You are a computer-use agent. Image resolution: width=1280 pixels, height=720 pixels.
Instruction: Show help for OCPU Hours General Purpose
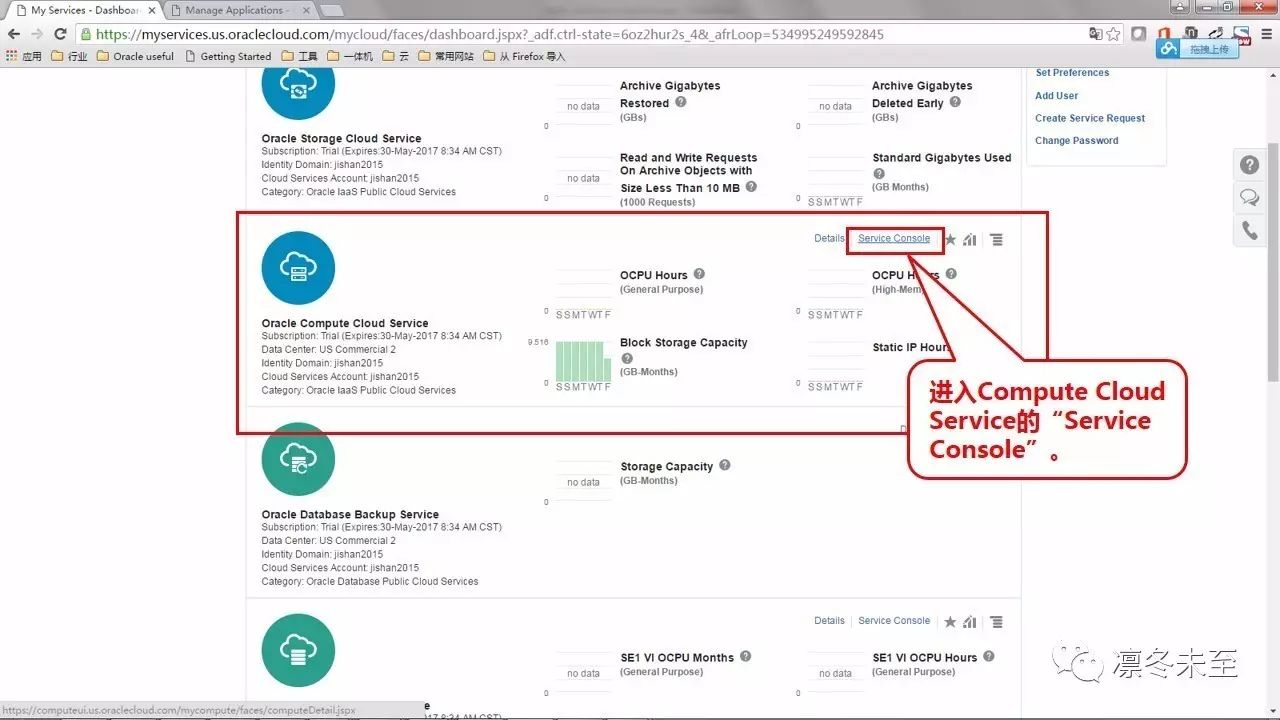(699, 274)
